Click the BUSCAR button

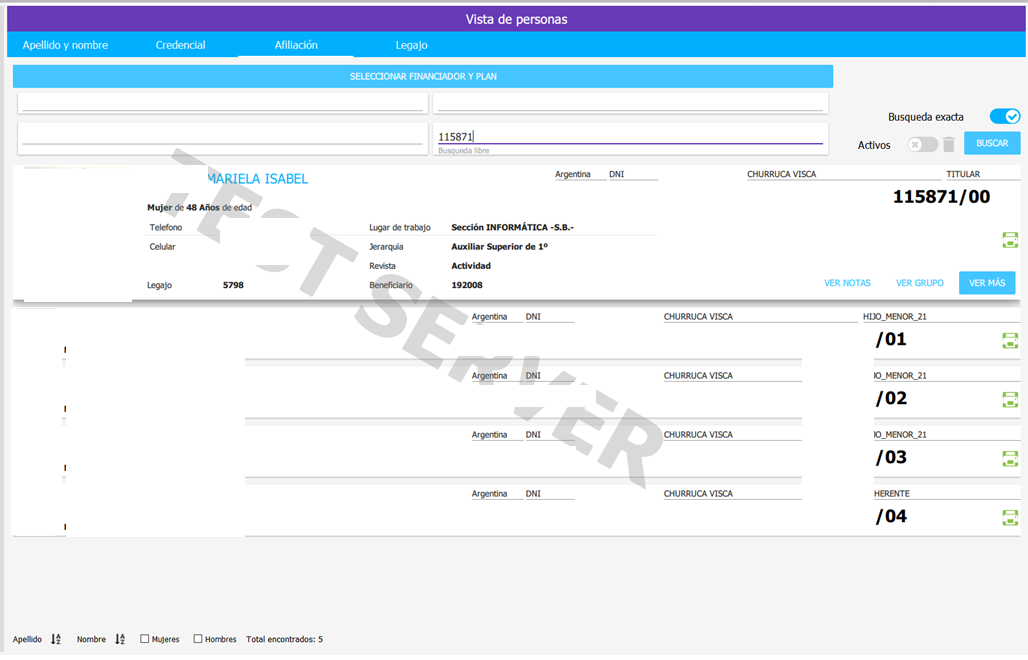click(992, 144)
